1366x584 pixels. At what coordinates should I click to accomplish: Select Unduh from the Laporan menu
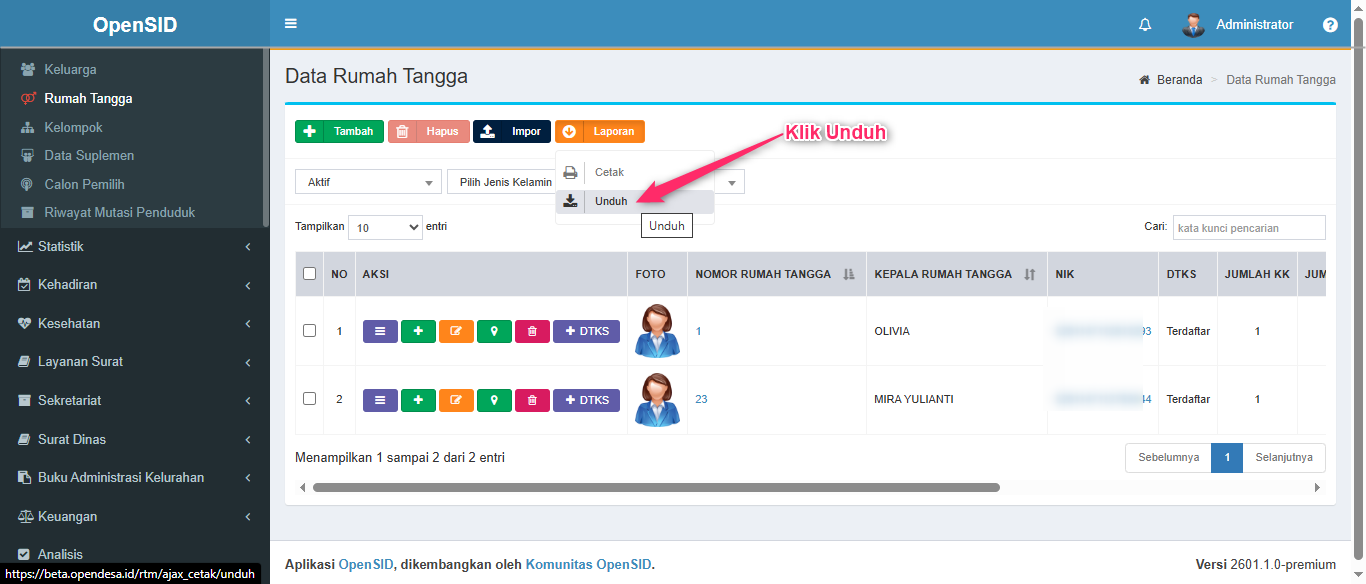coord(610,201)
